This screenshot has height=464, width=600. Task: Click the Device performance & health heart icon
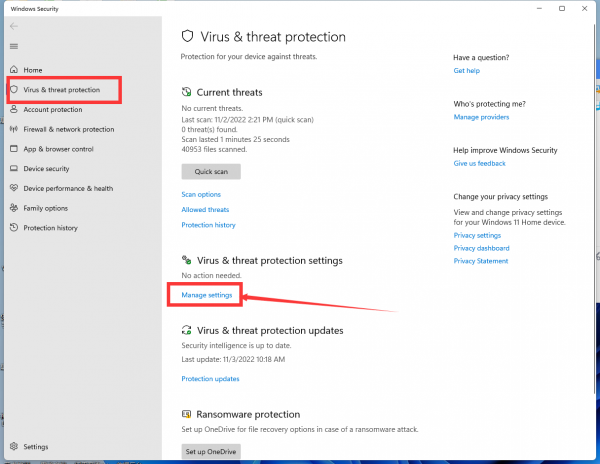14,188
